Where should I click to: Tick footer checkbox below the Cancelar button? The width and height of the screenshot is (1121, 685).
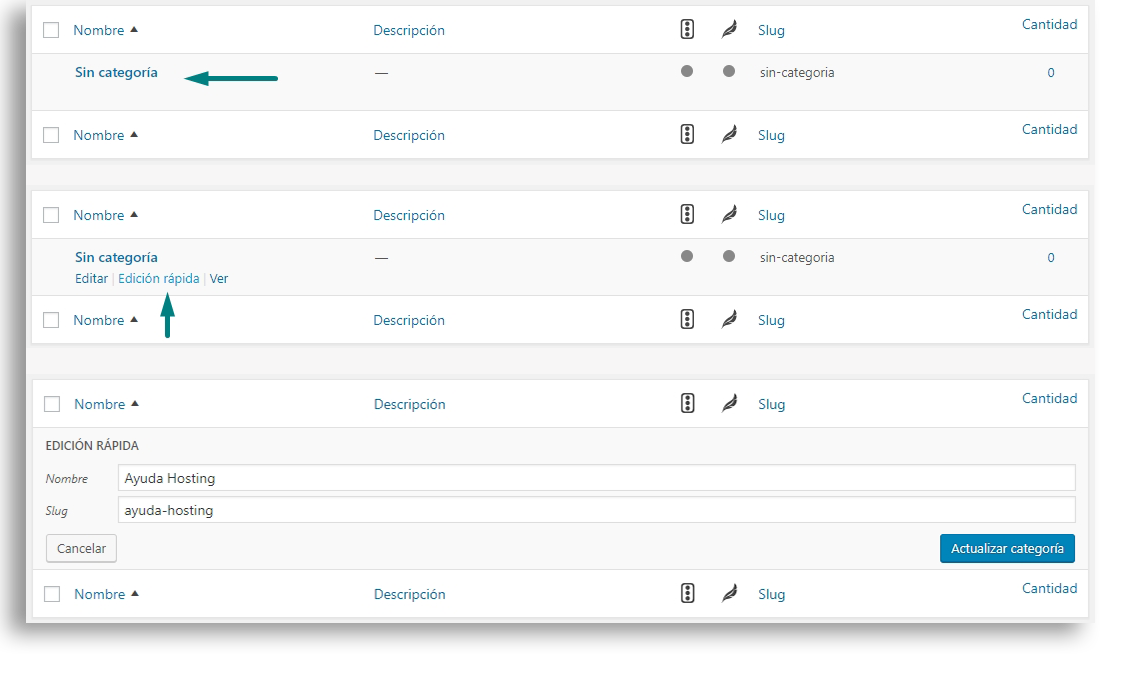pos(52,594)
